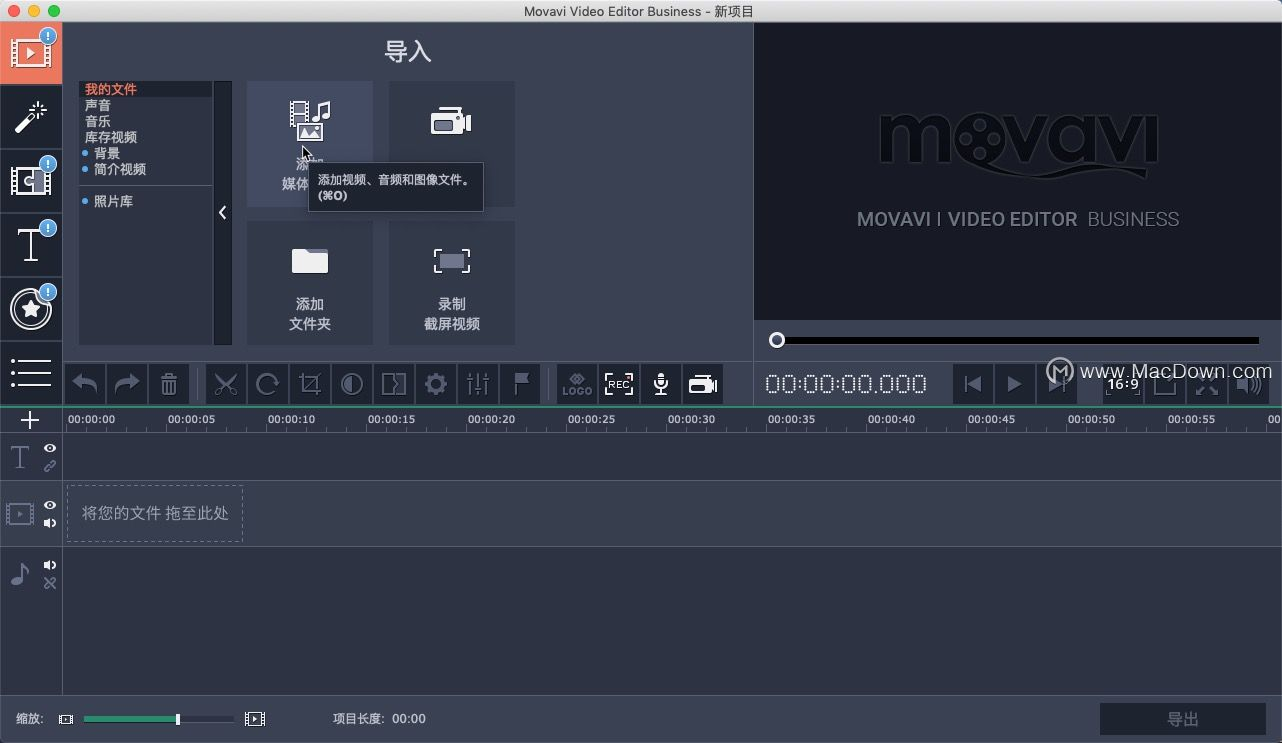Click timeline ruler at 00:00:10

coord(291,420)
